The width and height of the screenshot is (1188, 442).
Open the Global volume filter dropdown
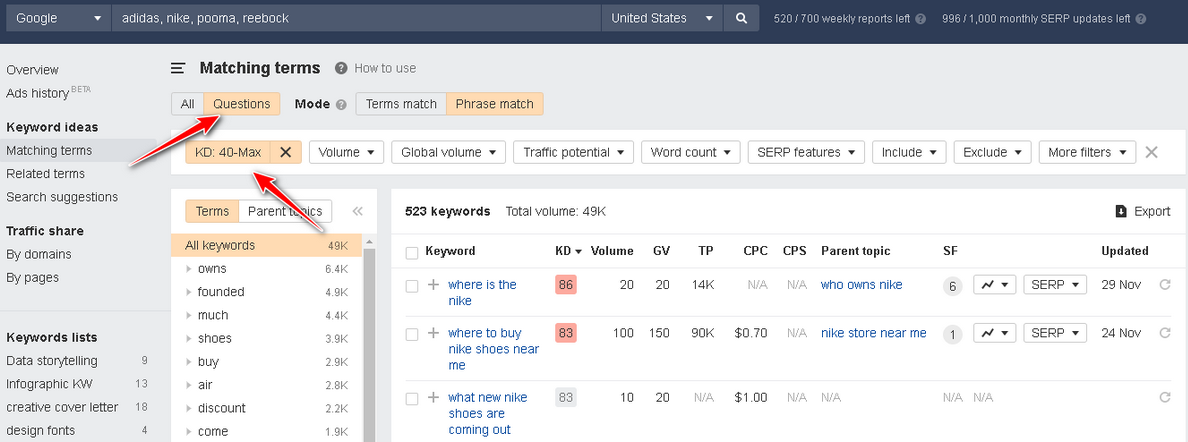click(x=449, y=152)
